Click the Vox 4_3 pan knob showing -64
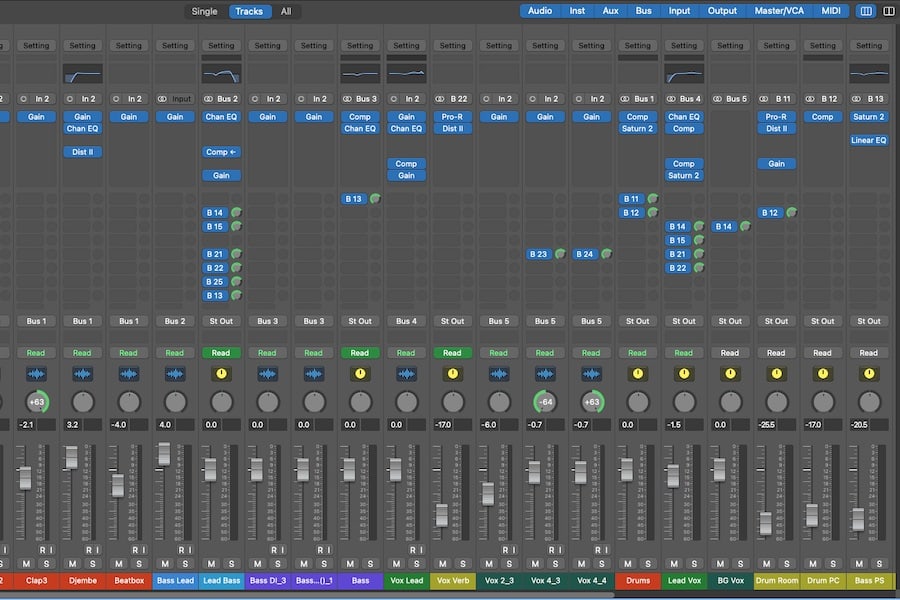Screen dimensions: 900x600 tap(545, 402)
